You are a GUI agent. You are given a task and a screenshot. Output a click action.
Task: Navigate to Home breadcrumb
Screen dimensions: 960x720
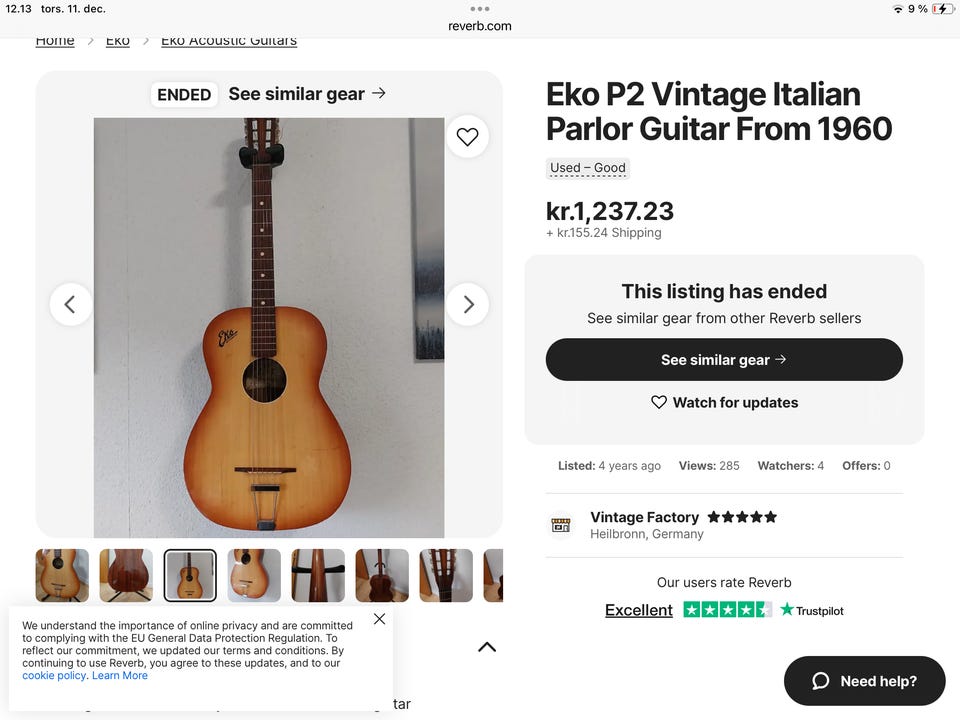tap(55, 41)
